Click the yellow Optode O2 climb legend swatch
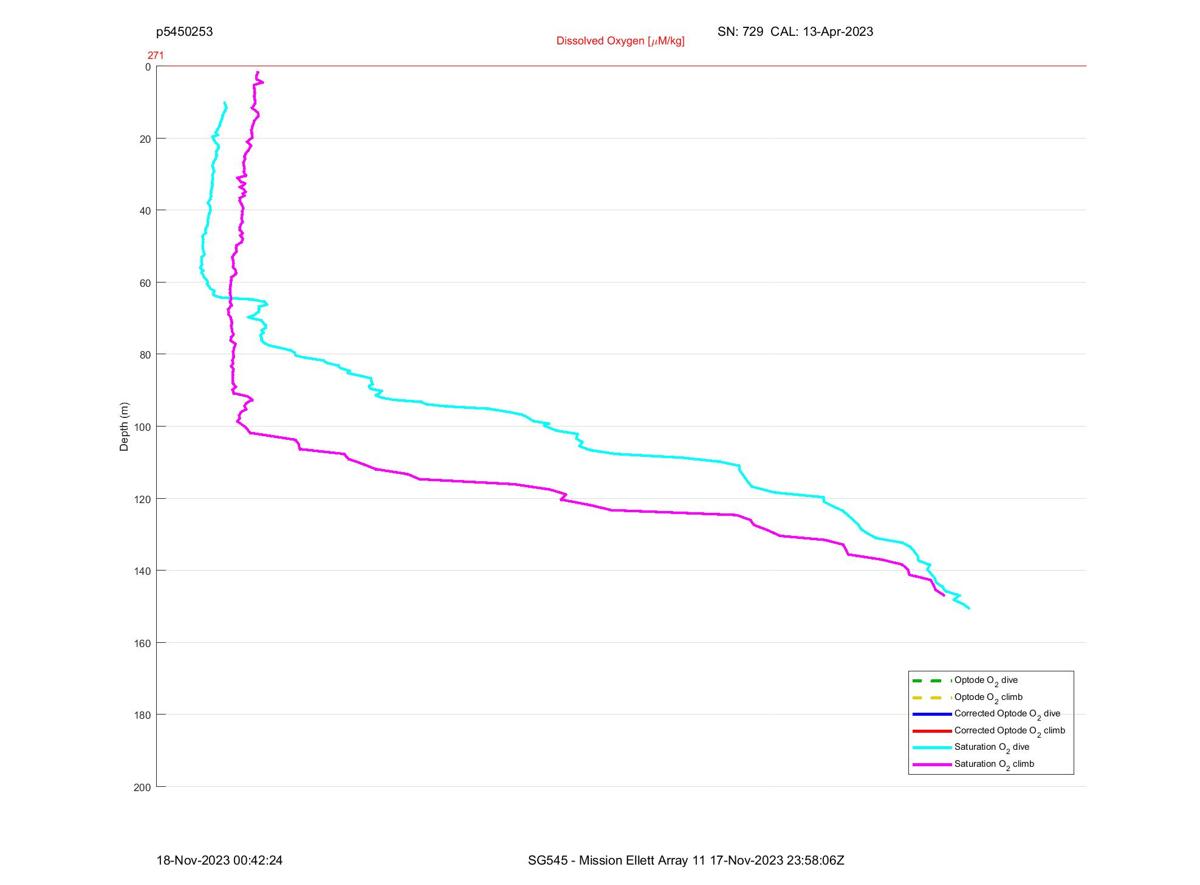This screenshot has height=885, width=1200. coord(931,697)
